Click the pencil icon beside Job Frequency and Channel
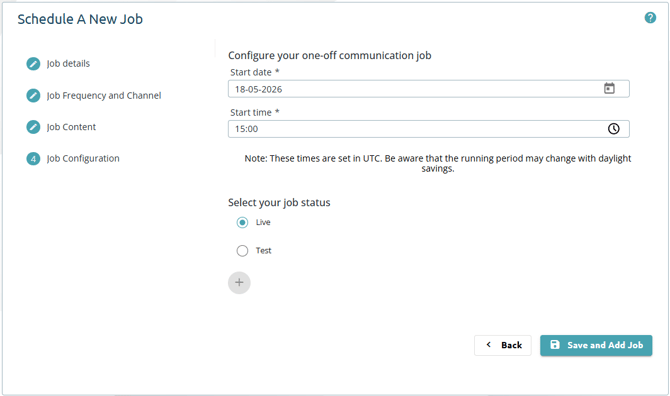Viewport: 670px width, 396px height. 33,95
